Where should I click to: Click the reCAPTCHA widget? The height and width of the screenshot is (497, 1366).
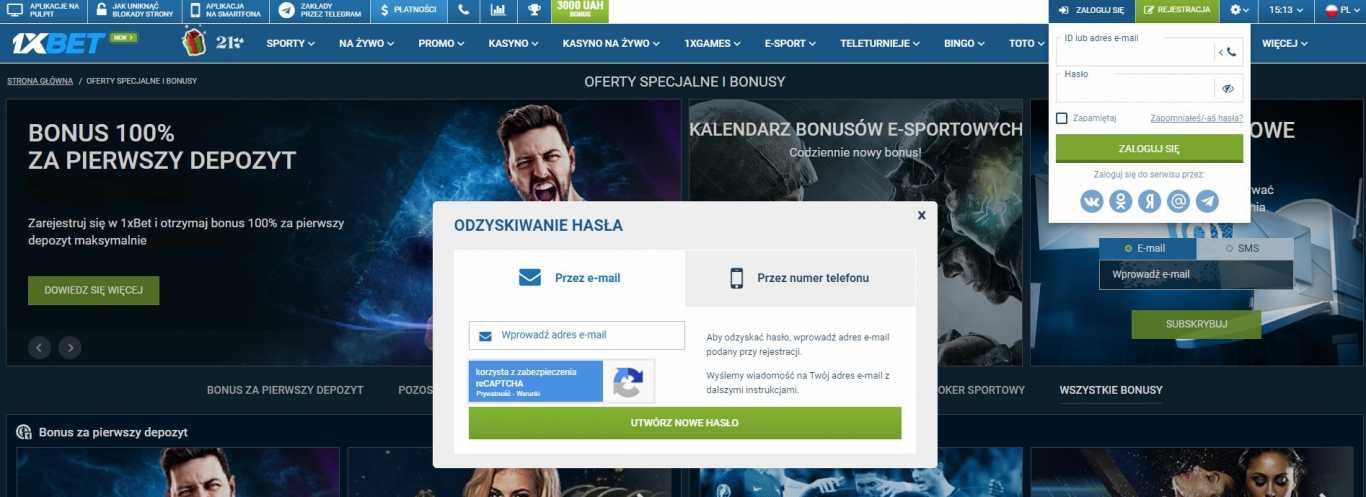(x=561, y=381)
